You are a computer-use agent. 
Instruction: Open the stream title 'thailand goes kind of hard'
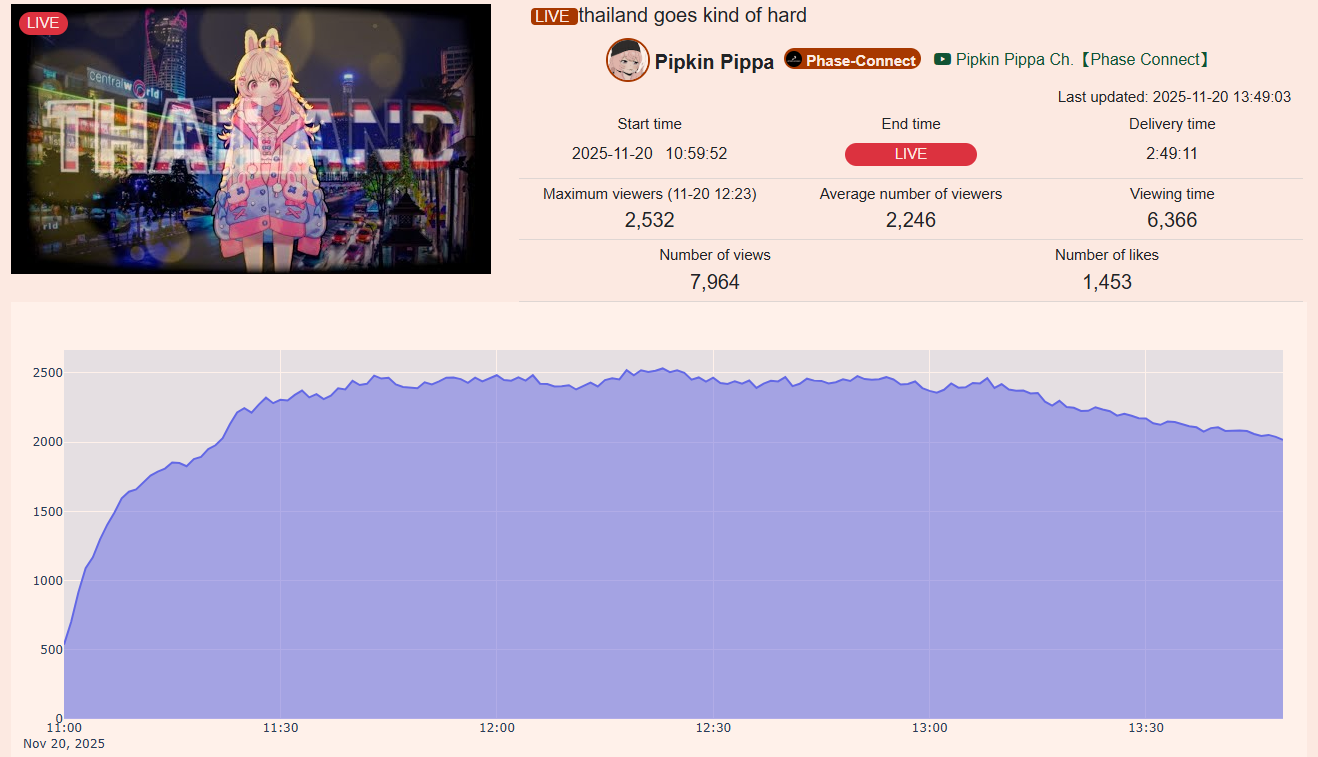(x=693, y=15)
